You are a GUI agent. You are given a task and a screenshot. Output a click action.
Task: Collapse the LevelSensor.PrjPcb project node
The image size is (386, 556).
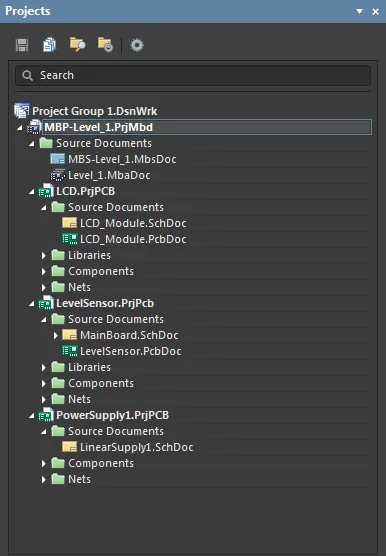click(x=32, y=304)
